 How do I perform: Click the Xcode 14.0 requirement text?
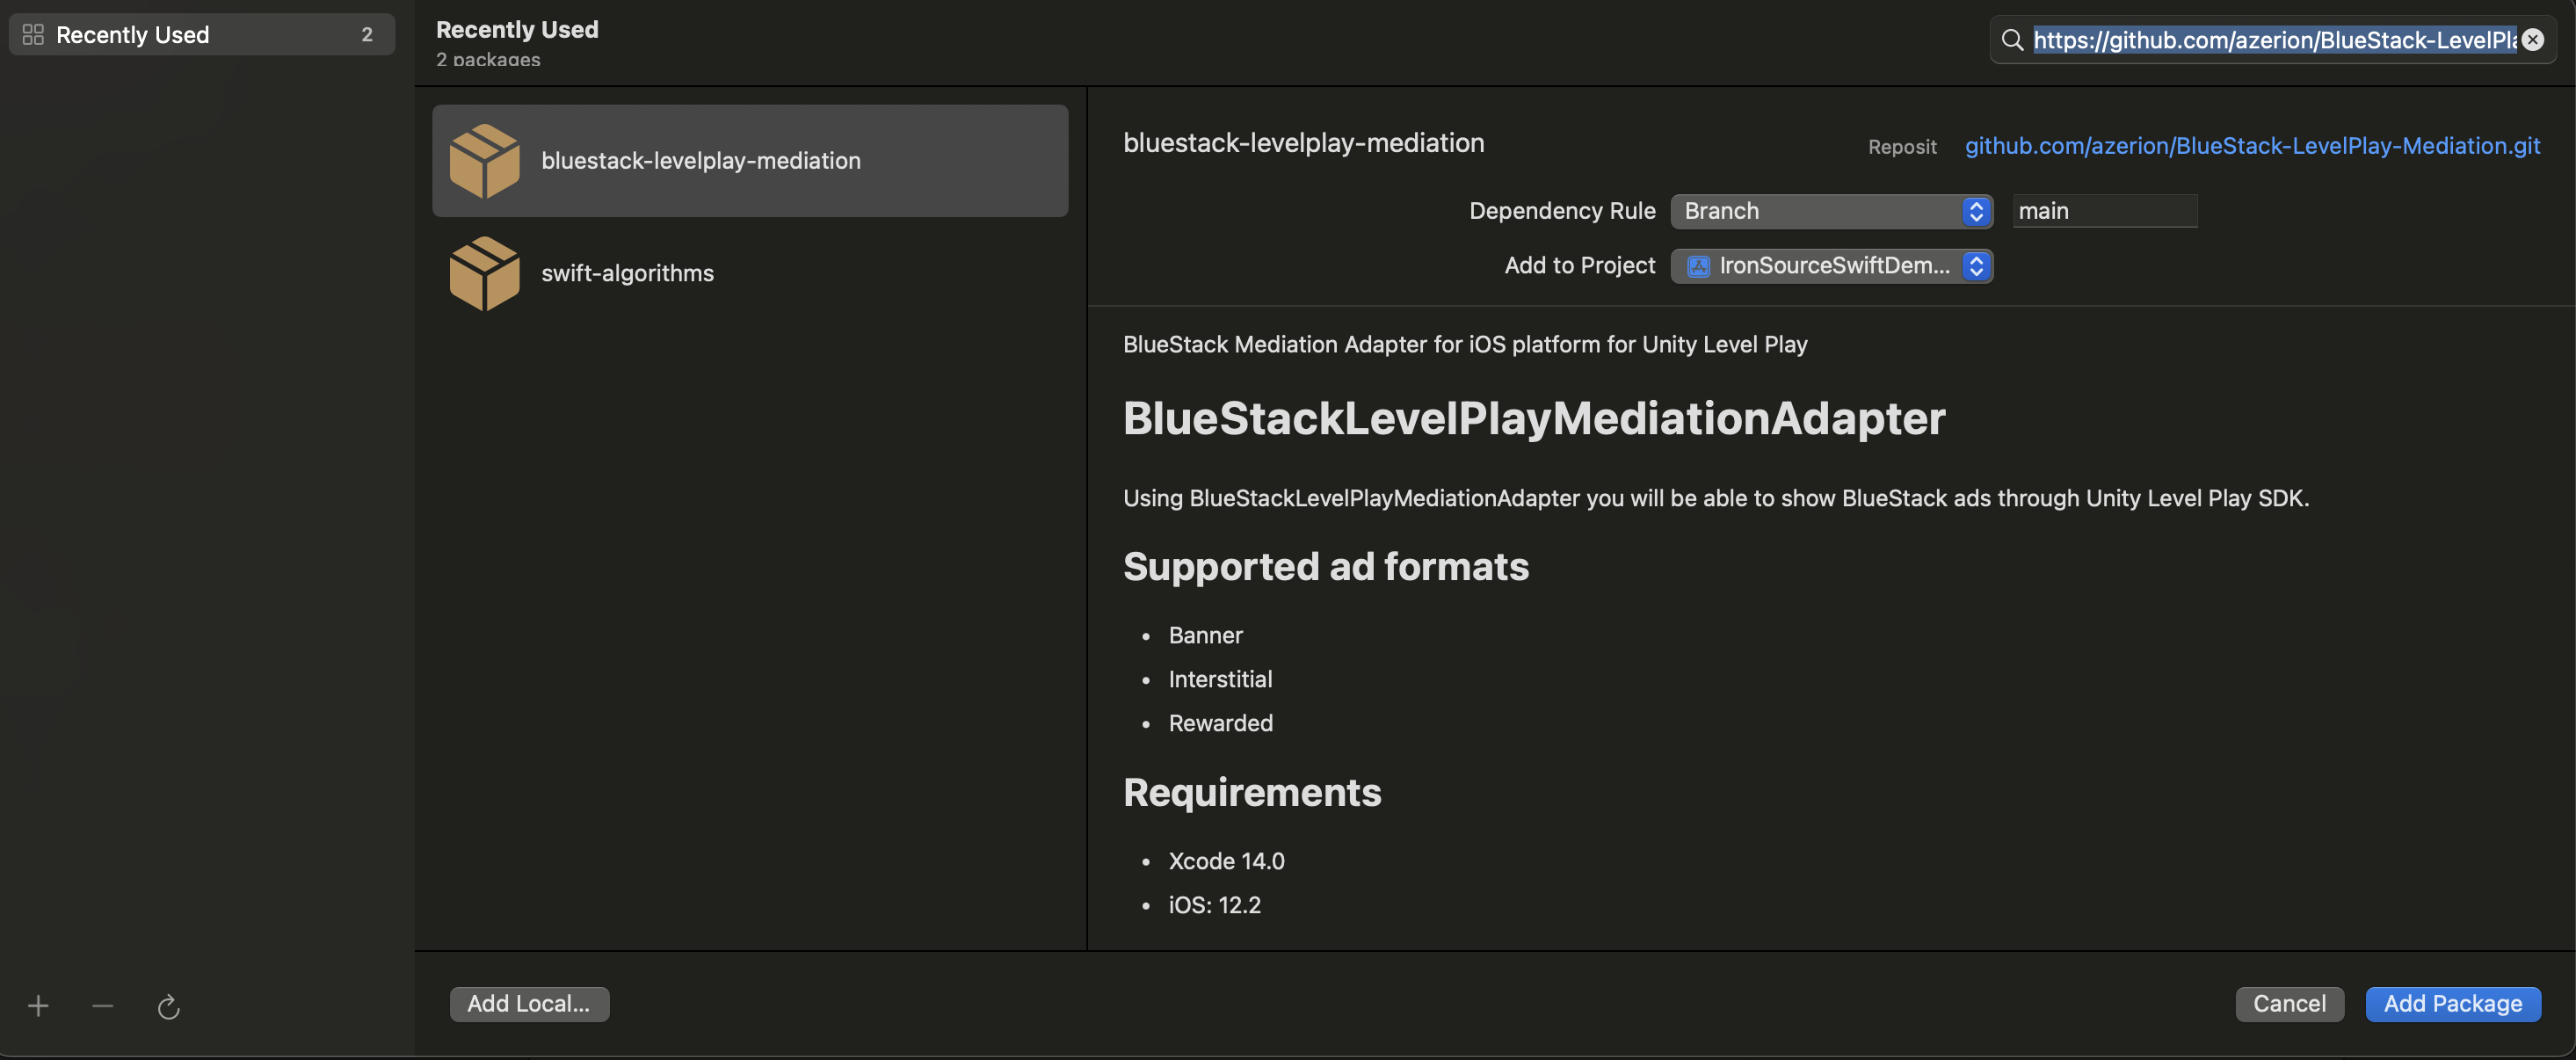pos(1226,861)
